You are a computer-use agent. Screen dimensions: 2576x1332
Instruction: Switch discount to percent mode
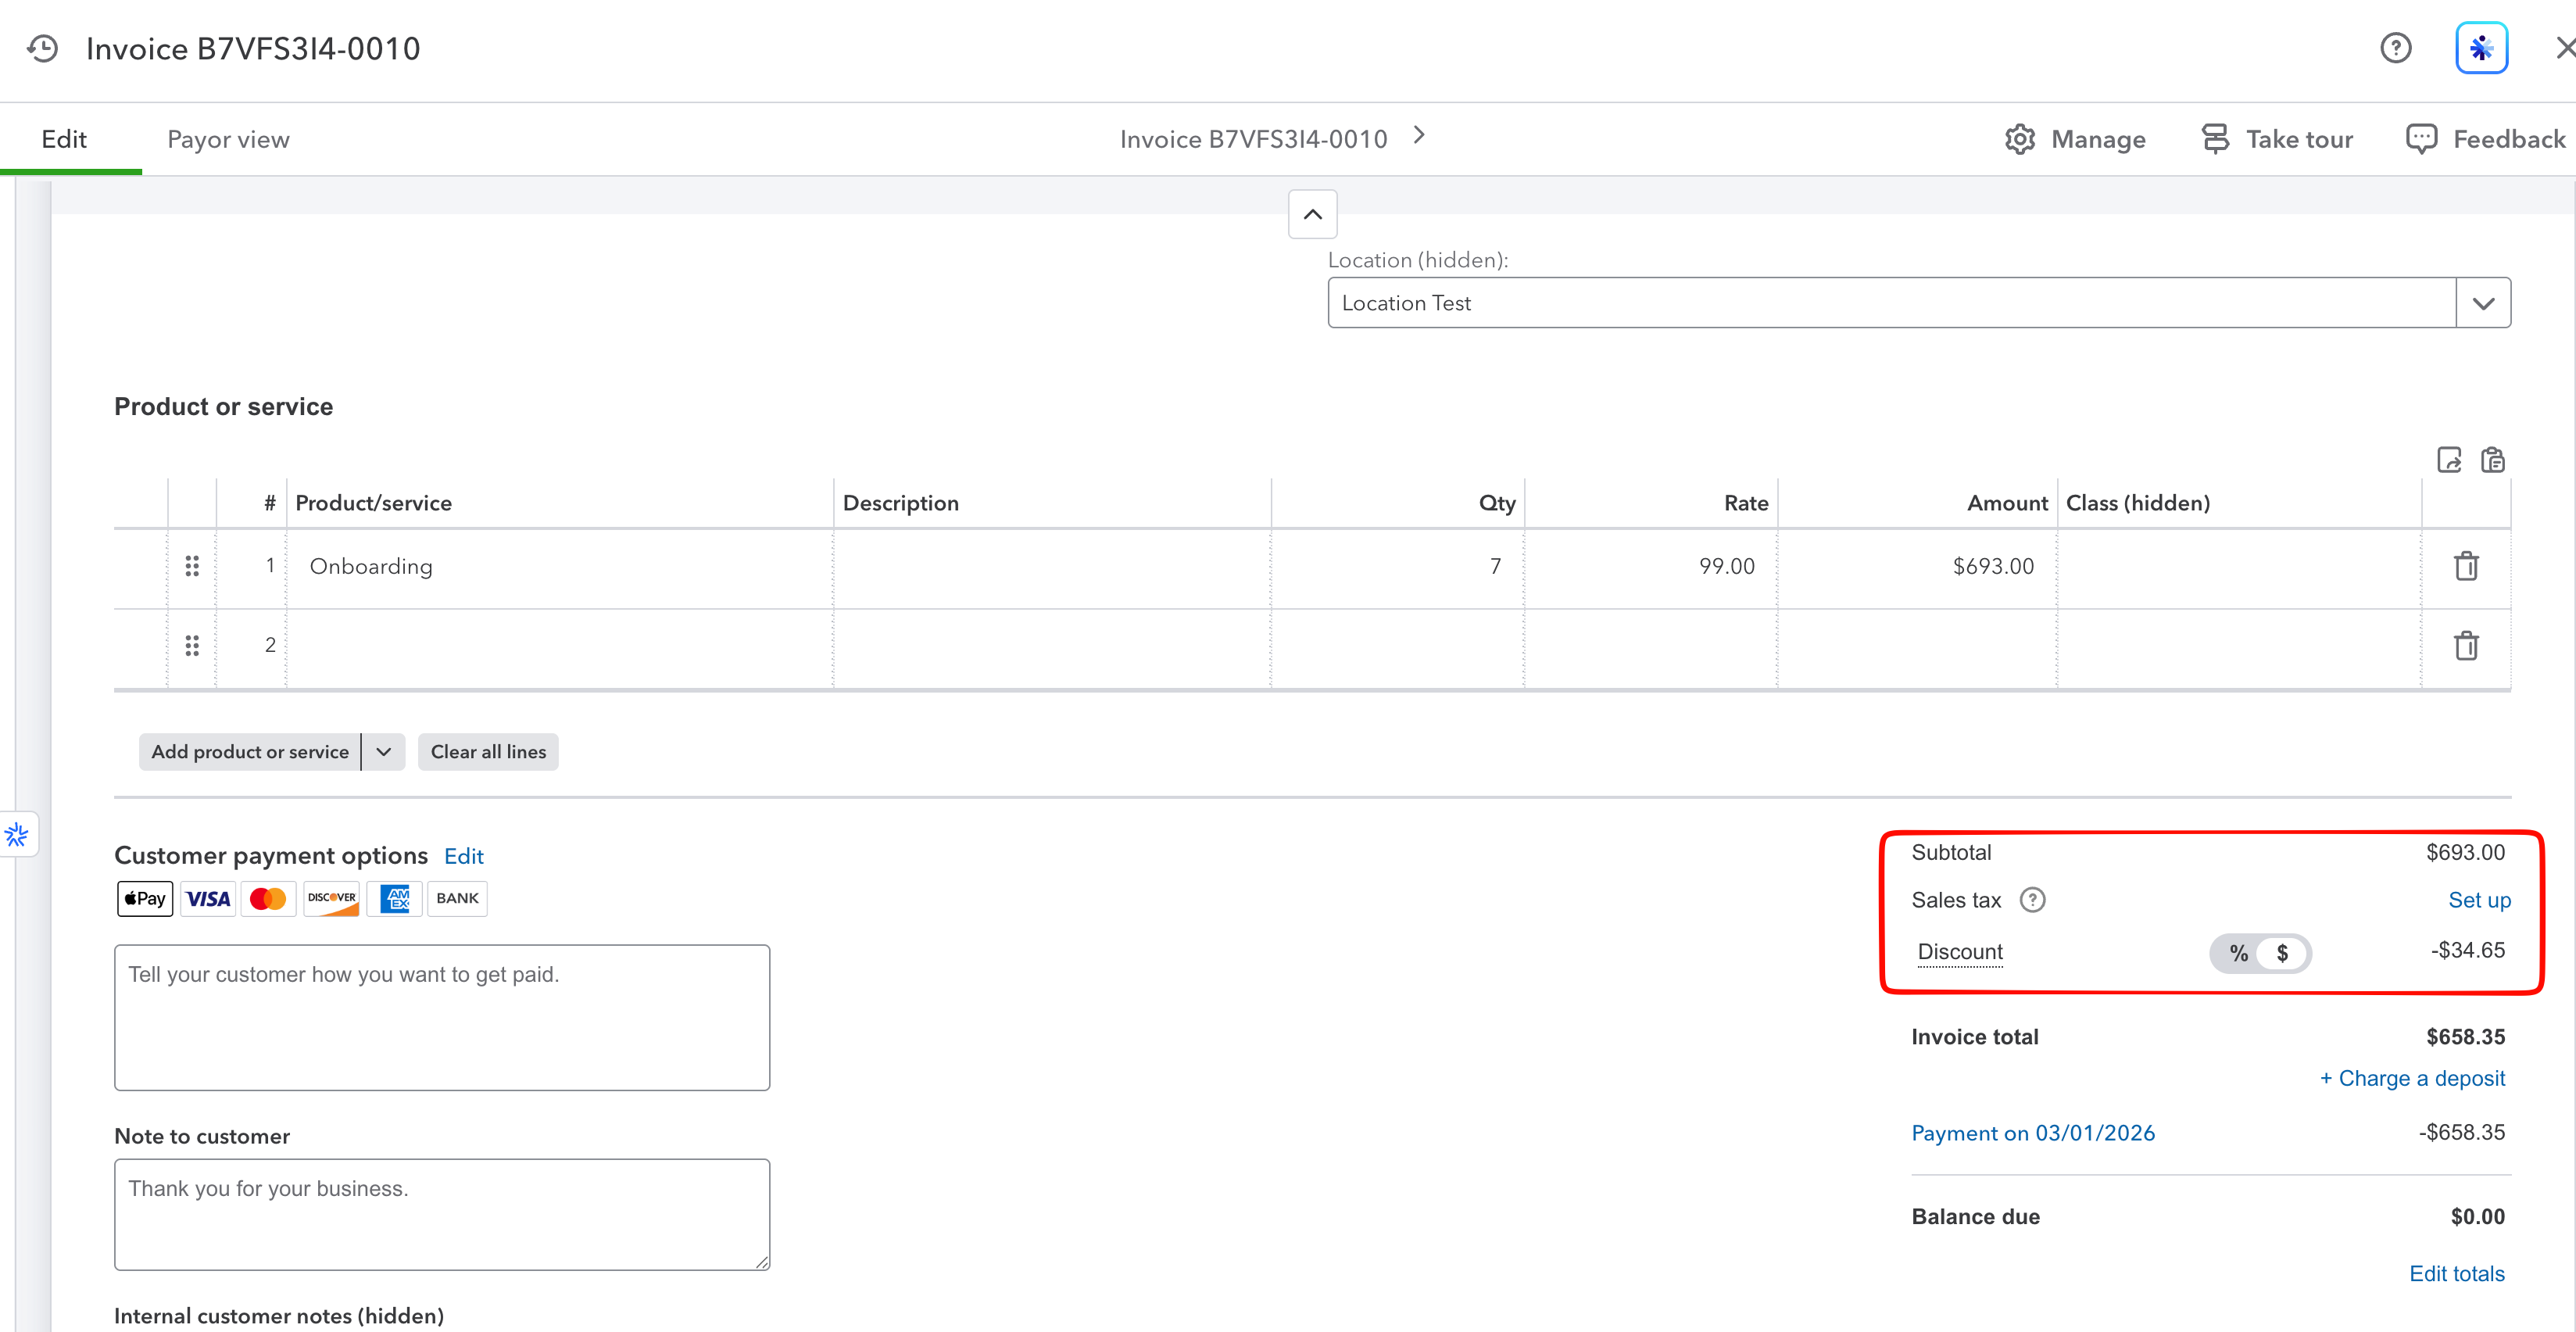(x=2238, y=953)
